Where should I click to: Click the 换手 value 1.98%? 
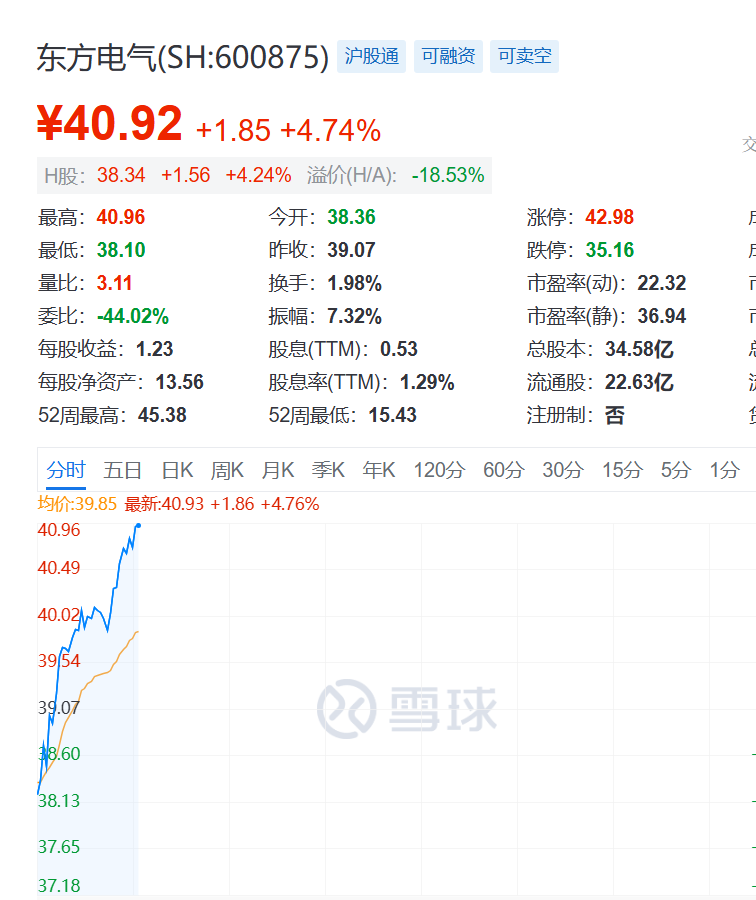[354, 283]
